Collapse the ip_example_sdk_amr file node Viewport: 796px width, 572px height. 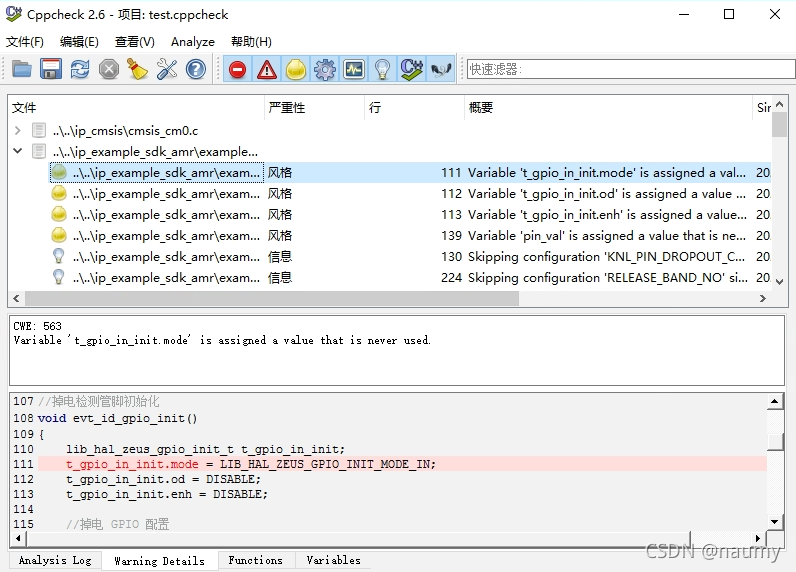click(18, 151)
